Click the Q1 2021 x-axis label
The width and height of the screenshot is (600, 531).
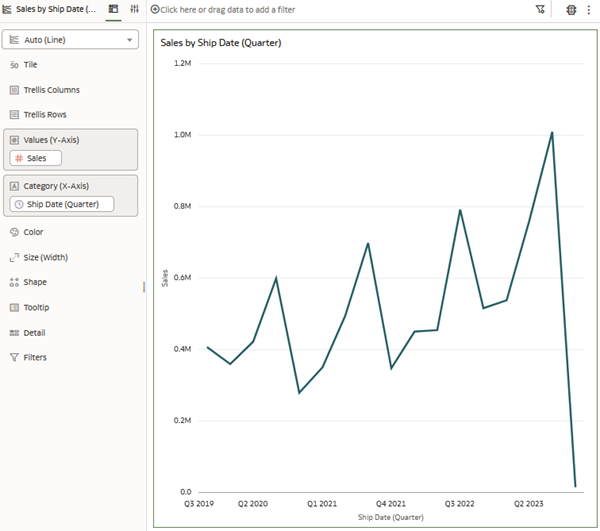322,504
